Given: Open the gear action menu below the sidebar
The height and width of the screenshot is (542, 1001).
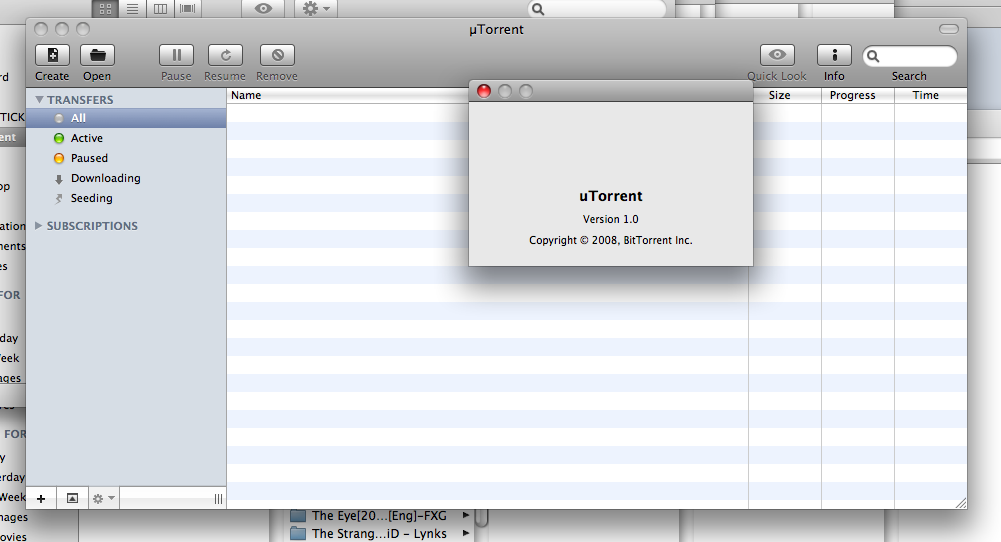Looking at the screenshot, I should click(103, 499).
